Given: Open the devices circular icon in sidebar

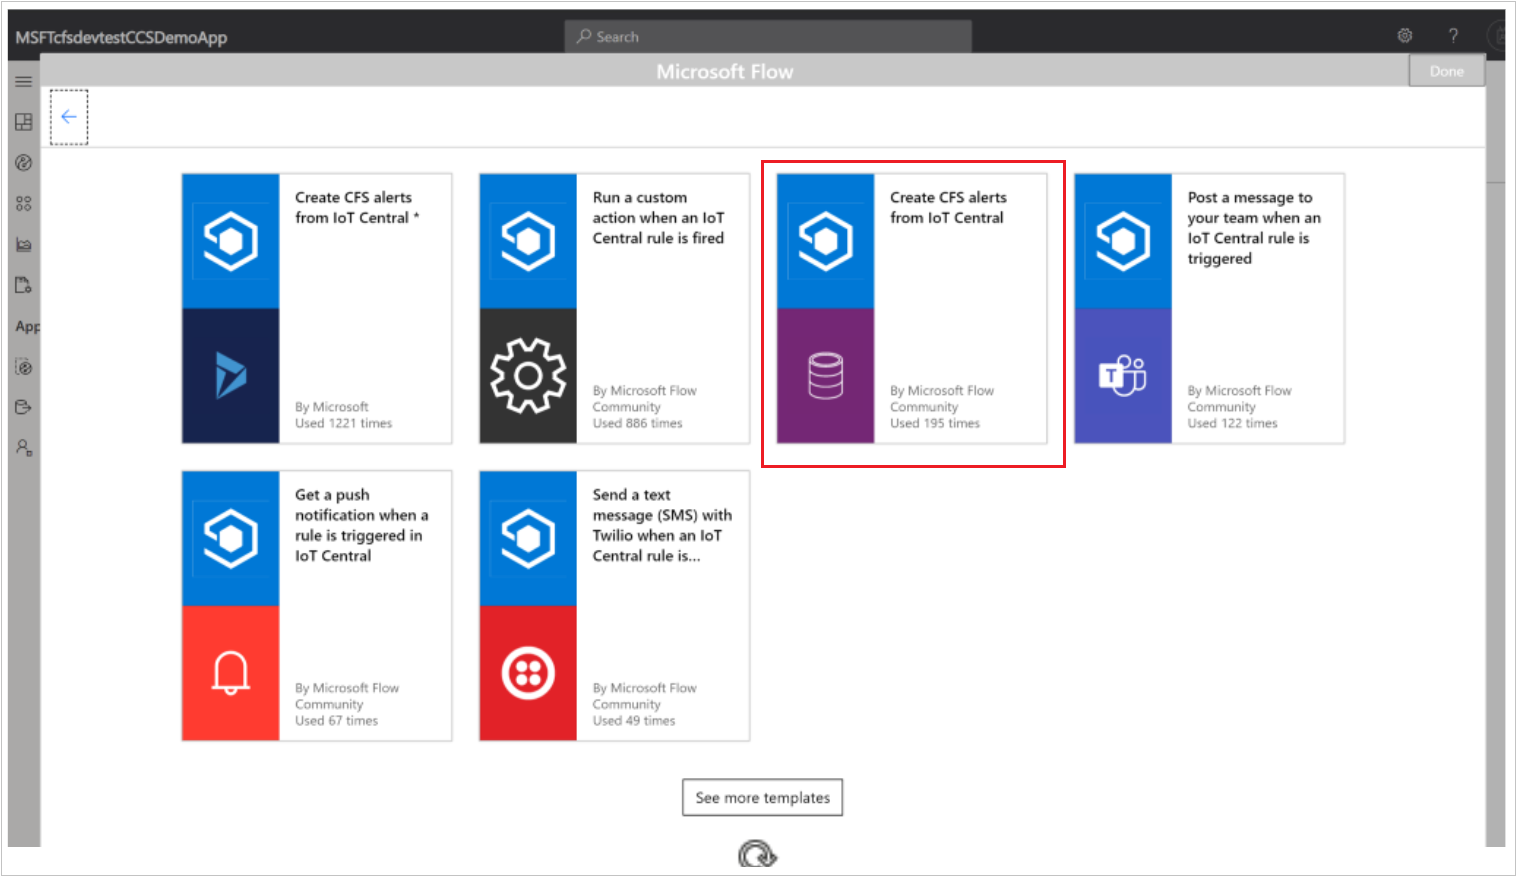Looking at the screenshot, I should coord(24,163).
